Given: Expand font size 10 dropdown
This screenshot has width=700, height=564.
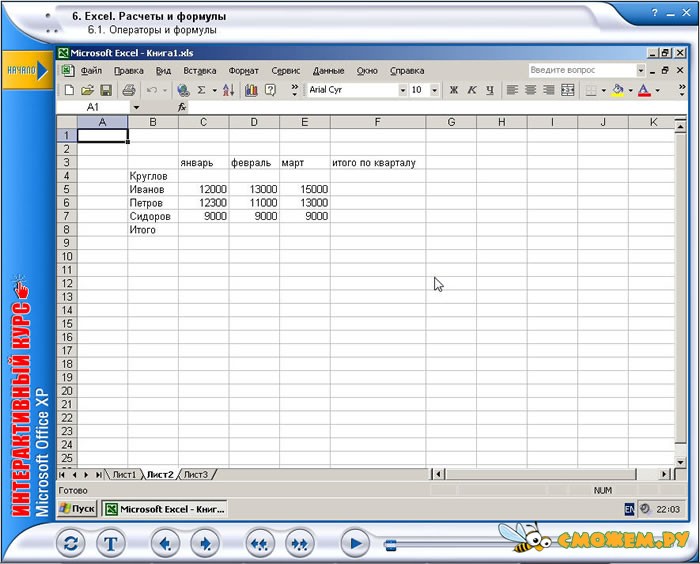Looking at the screenshot, I should 434,90.
